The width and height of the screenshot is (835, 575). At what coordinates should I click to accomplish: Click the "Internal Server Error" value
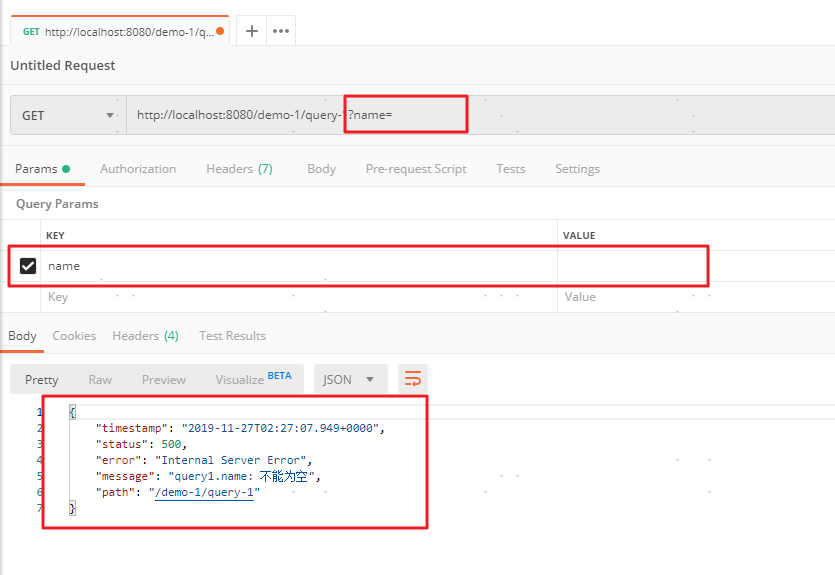tap(231, 460)
